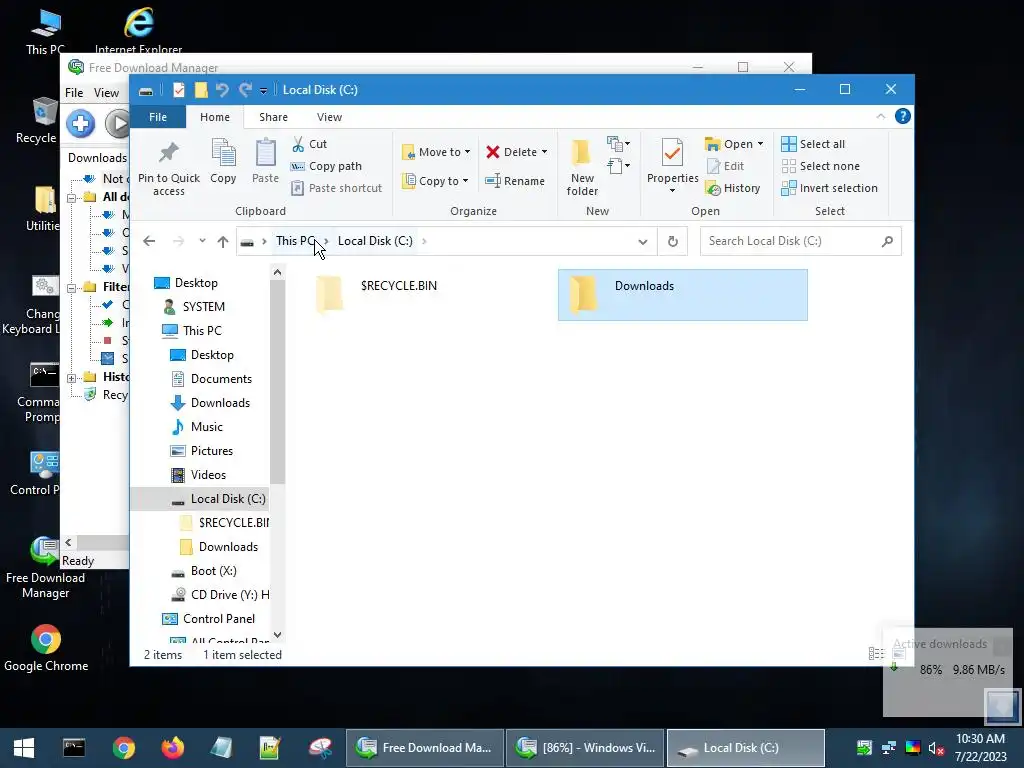Expand address bar history dropdown

coord(643,242)
